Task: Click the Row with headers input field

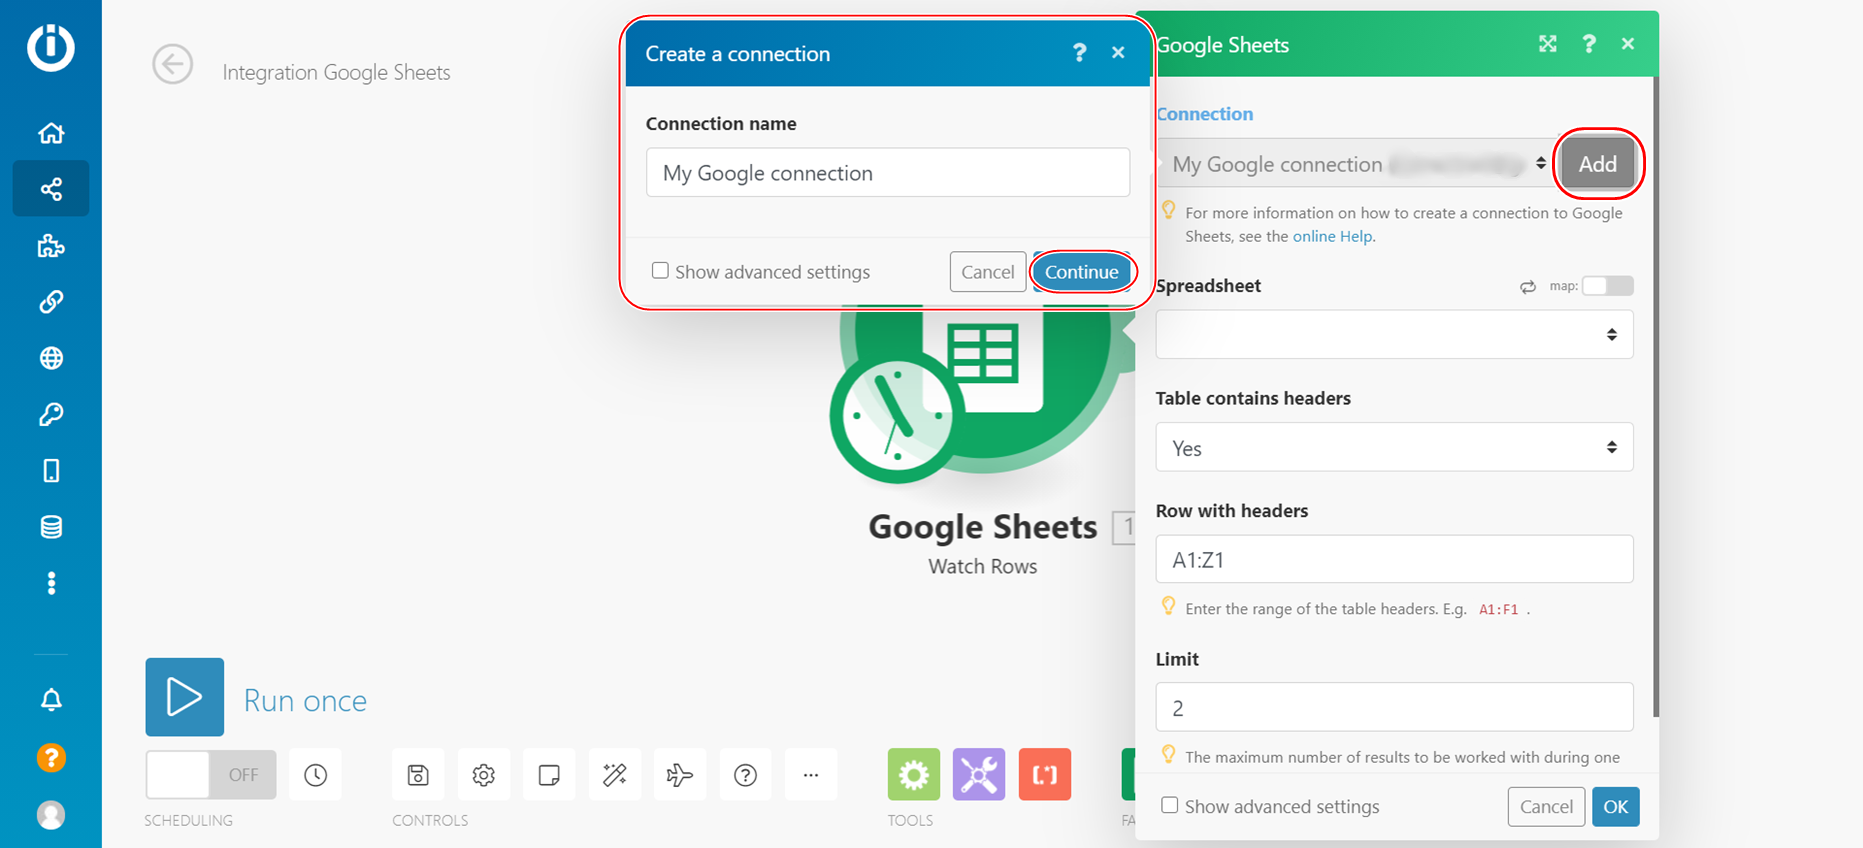Action: tap(1394, 559)
